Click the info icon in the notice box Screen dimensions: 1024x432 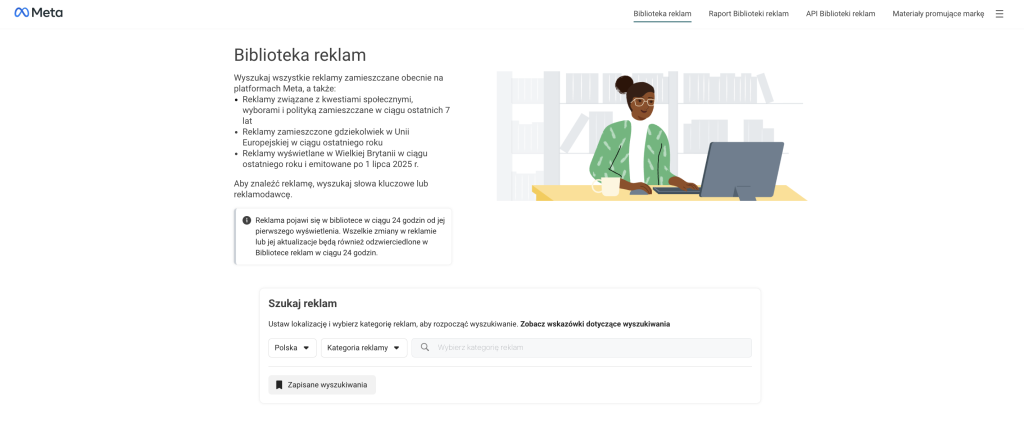point(246,220)
